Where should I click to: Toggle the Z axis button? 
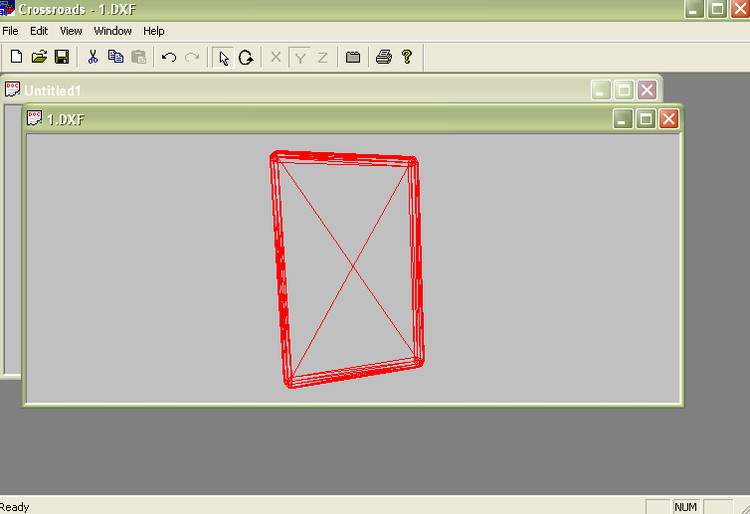[x=323, y=58]
